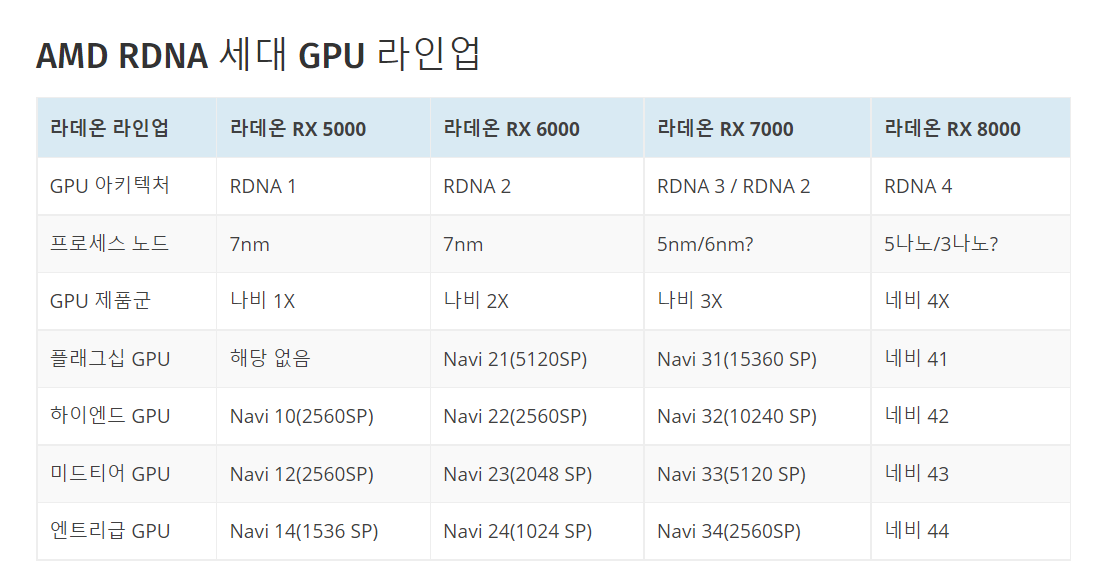1102x568 pixels.
Task: Click the cell 'RDNA 2' under RX 6000
Action: pyautogui.click(x=537, y=186)
